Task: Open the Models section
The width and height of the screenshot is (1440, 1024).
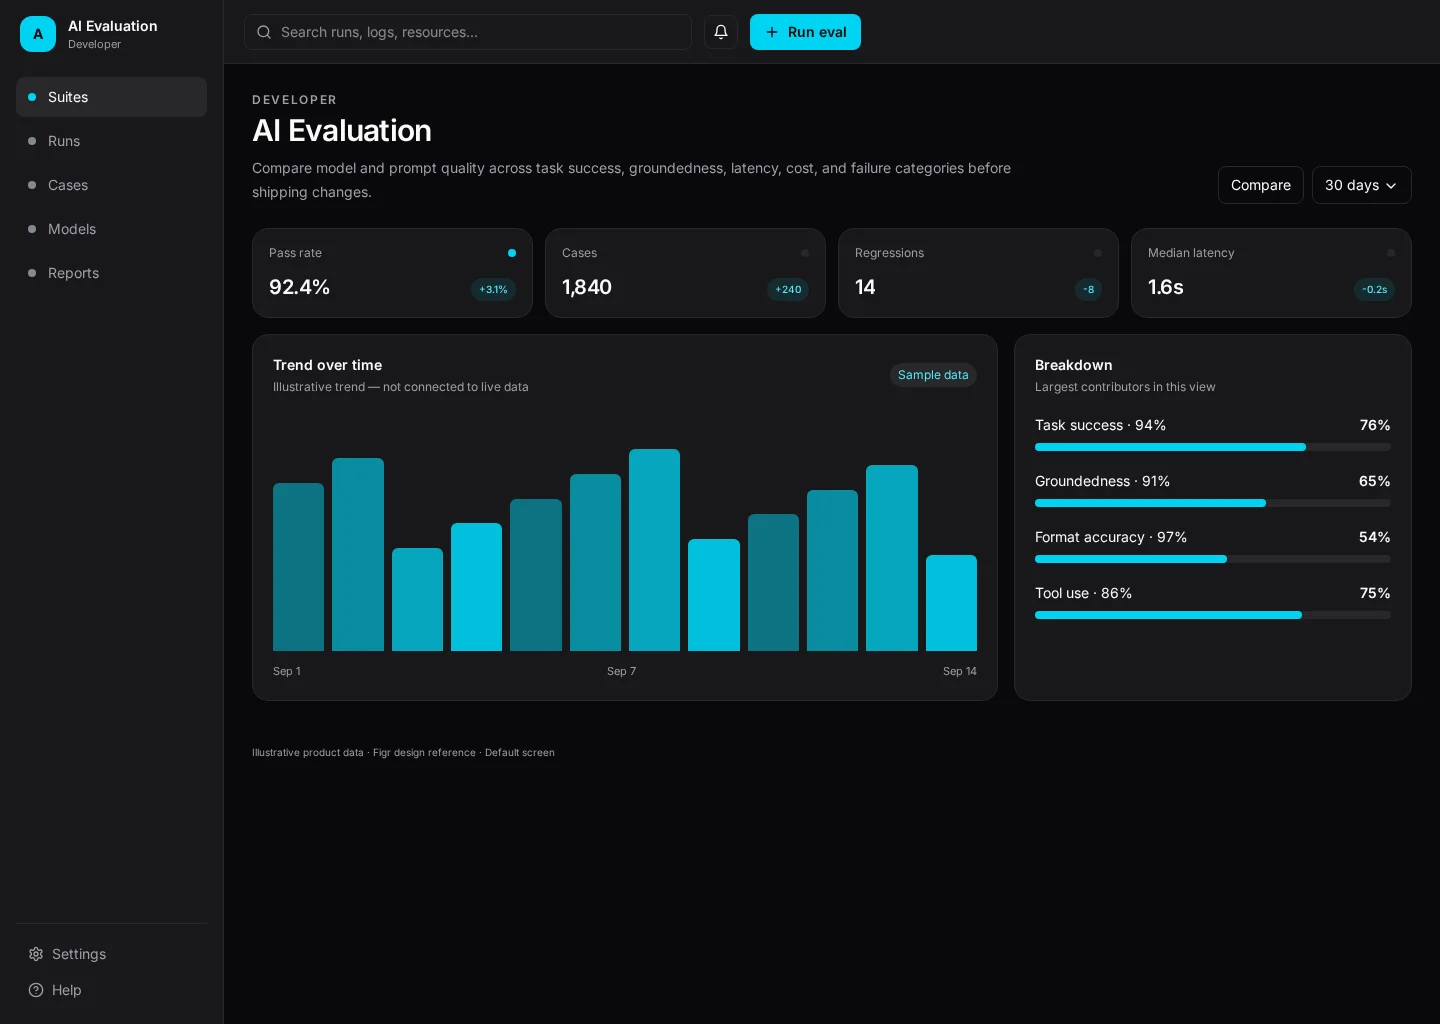Action: 111,229
